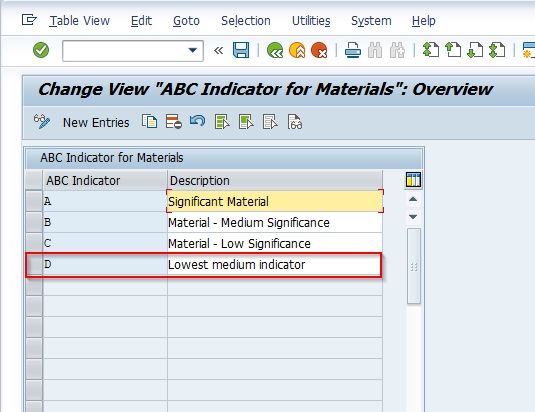The width and height of the screenshot is (535, 412).
Task: Toggle the display/change glasses pencil icon
Action: 42,122
